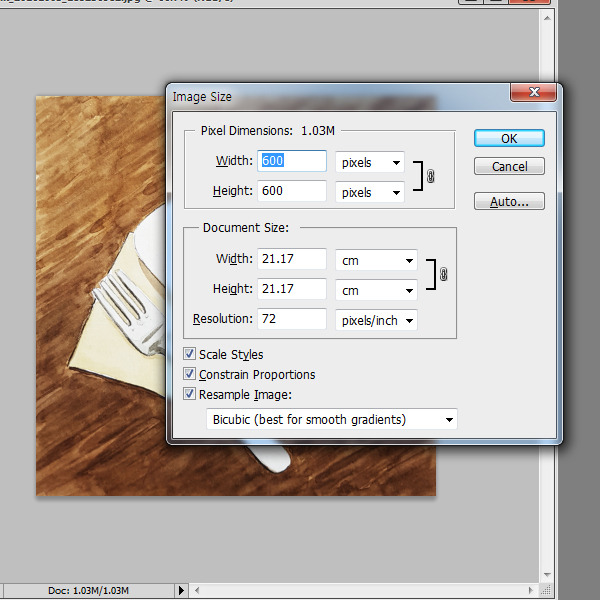Click the status bar arrow next to Doc size

click(181, 590)
